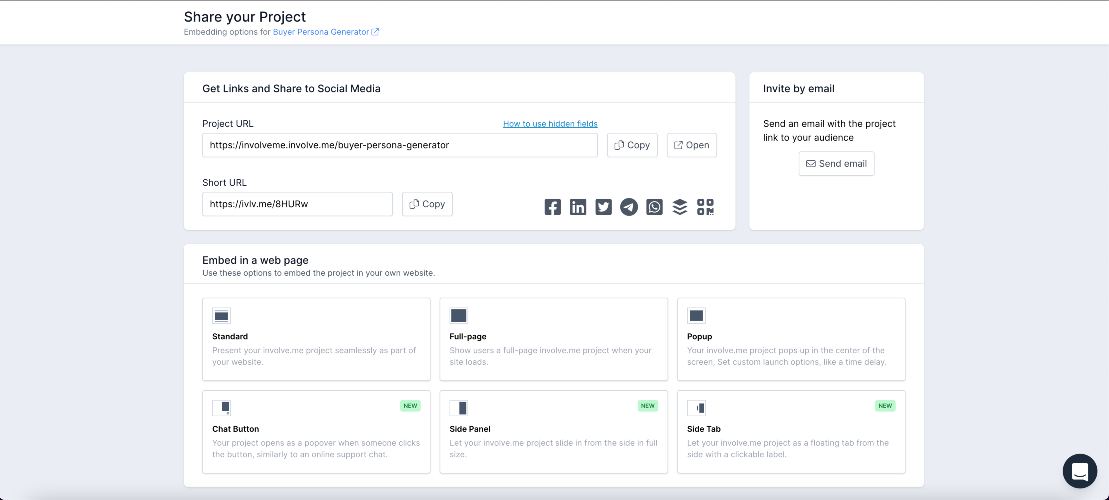Share project to Buffer icon
This screenshot has height=500, width=1109.
680,207
